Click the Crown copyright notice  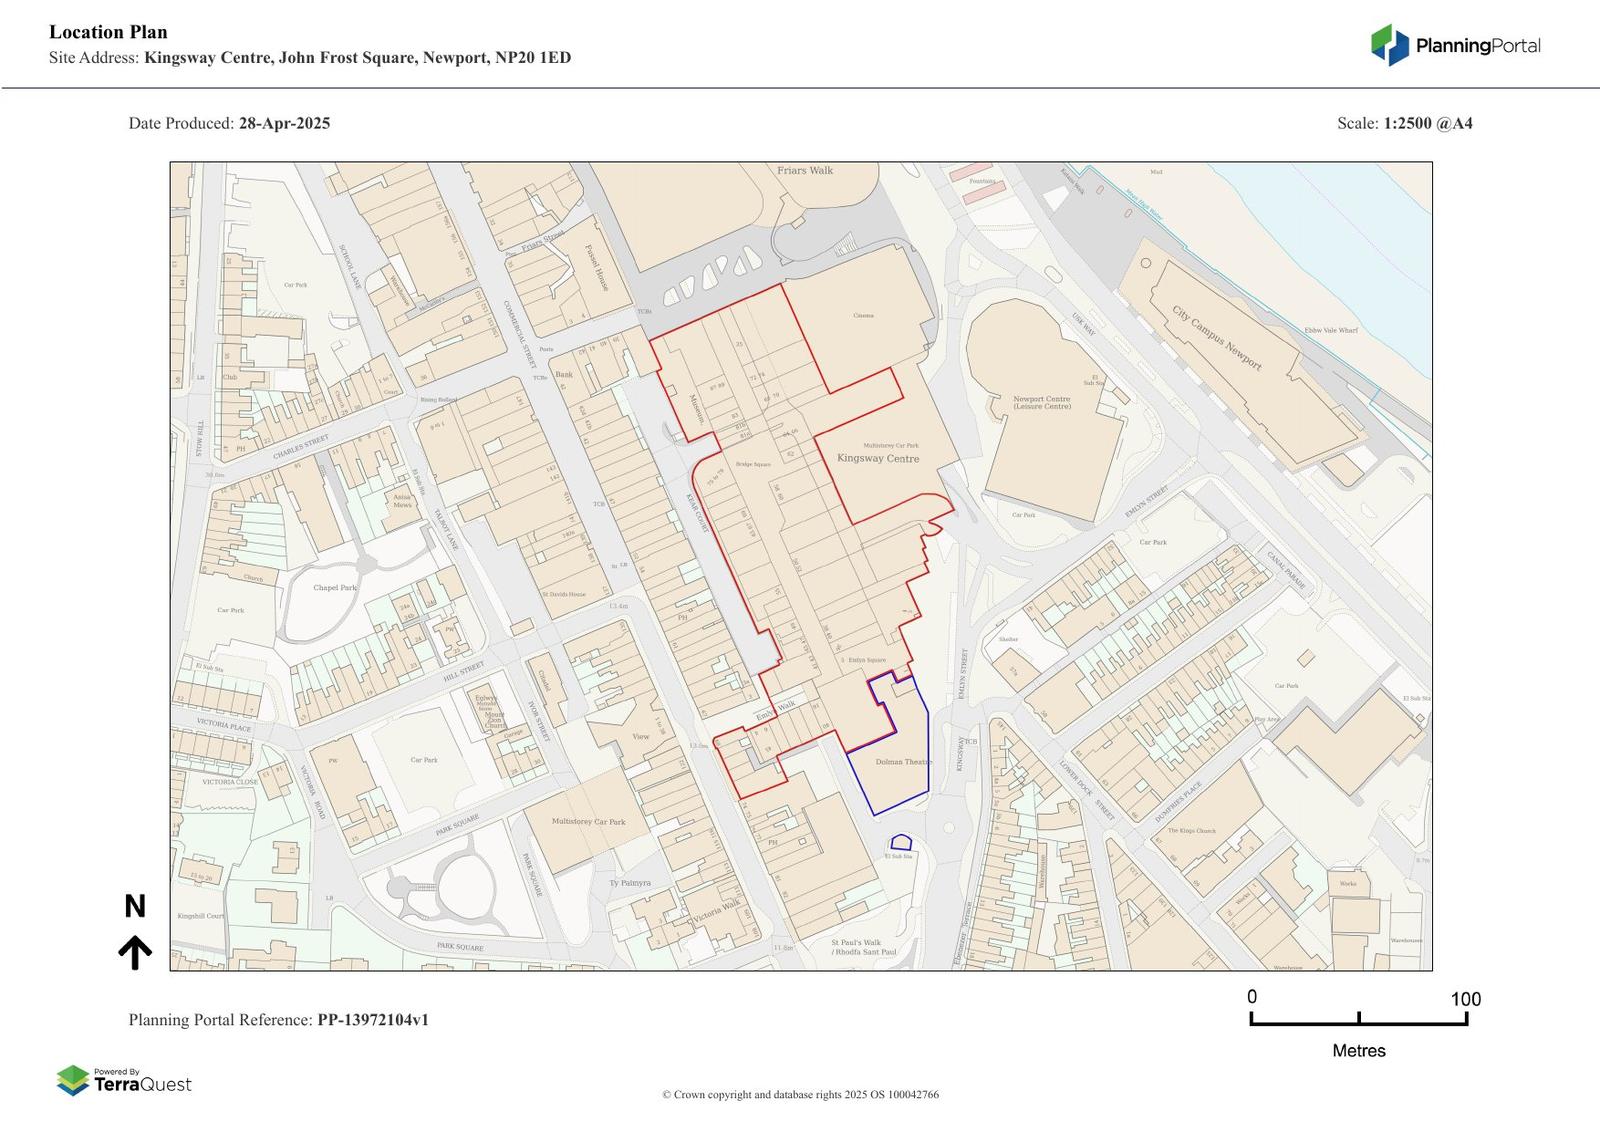800,1095
